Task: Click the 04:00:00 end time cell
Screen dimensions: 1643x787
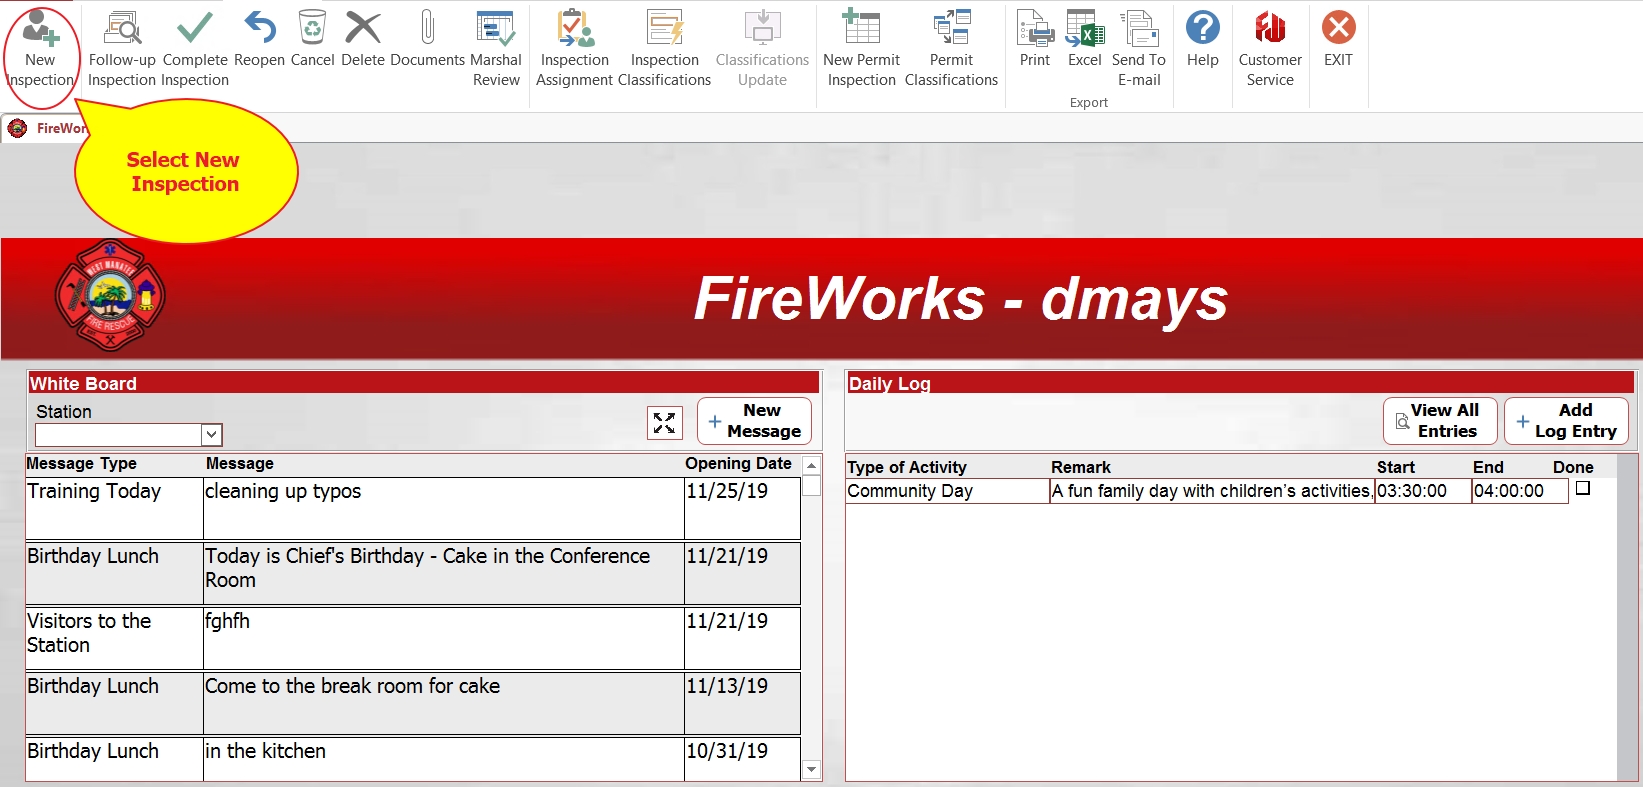Action: coord(1520,491)
